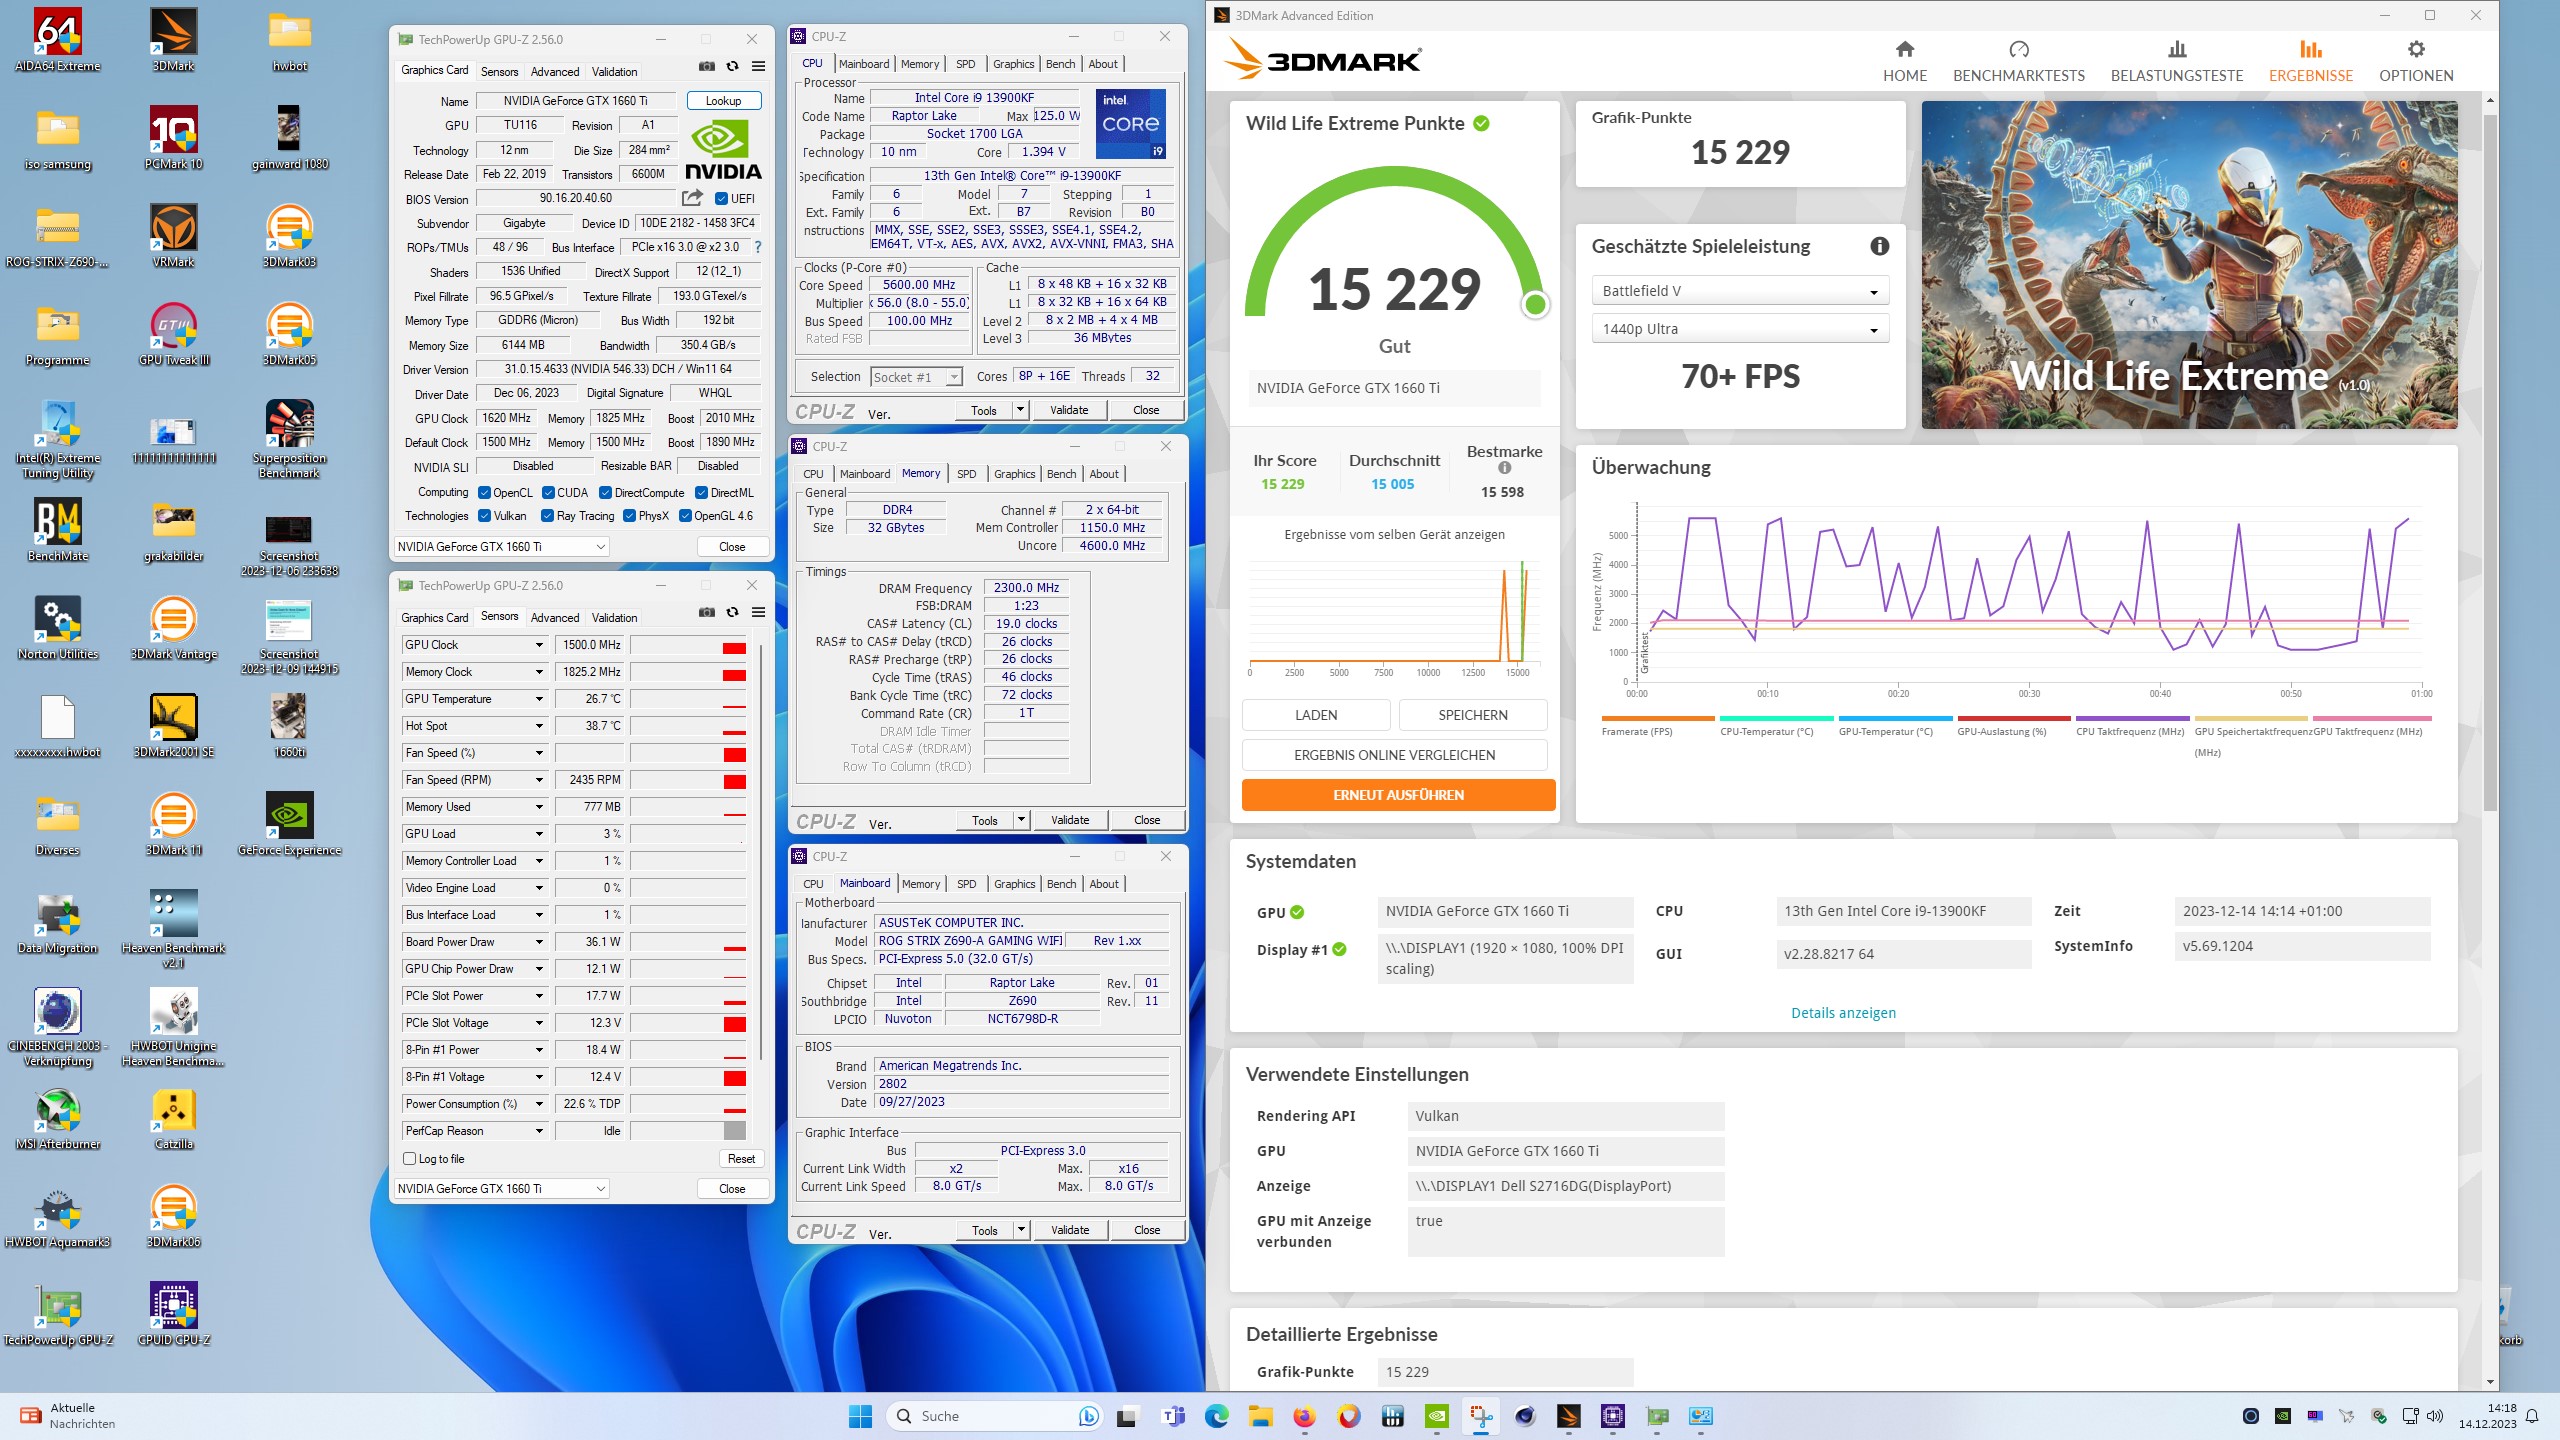Expand the Tools arrow in top CPU-Z window
The height and width of the screenshot is (1440, 2560).
pos(1020,410)
